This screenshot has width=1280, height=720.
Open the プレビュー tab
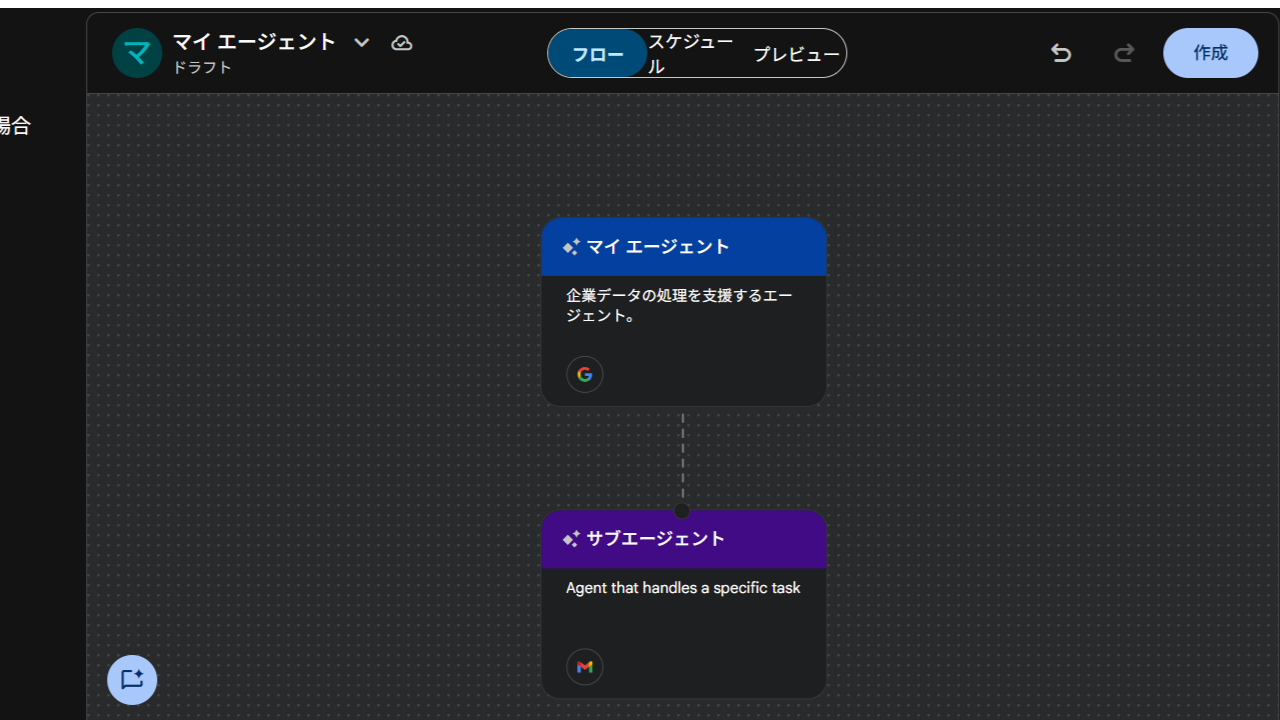(796, 54)
